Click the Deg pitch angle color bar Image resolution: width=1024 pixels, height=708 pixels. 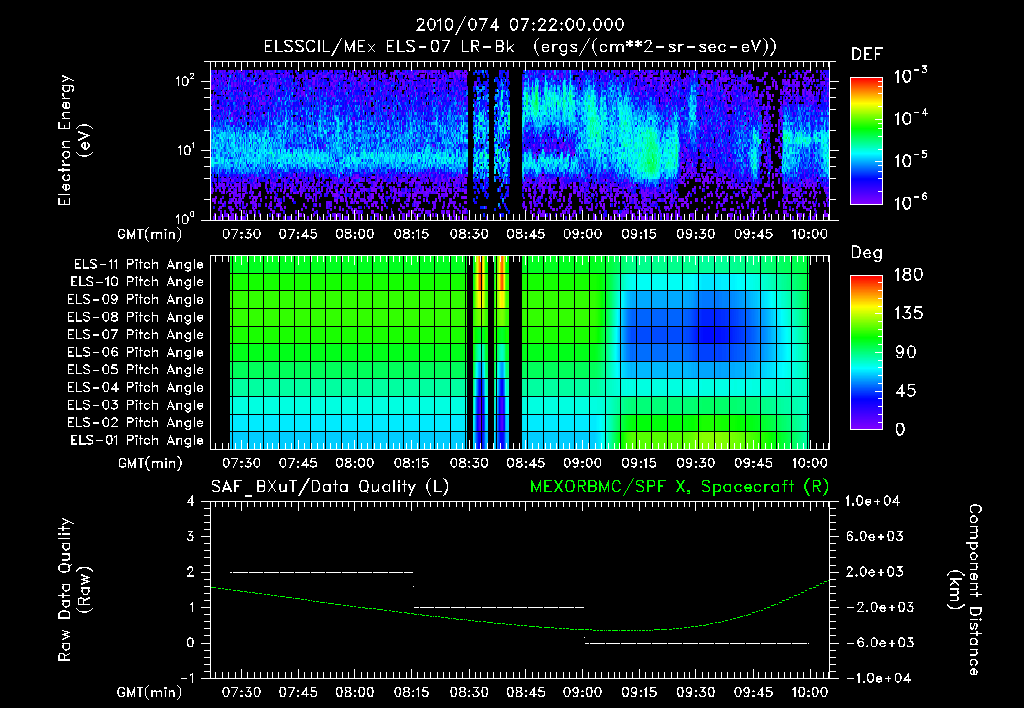(866, 352)
